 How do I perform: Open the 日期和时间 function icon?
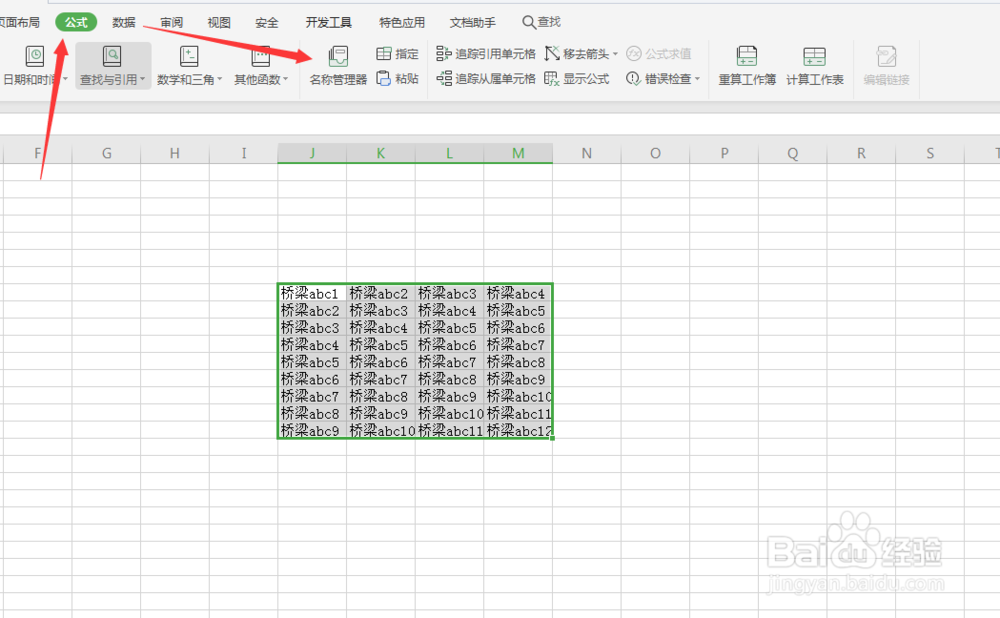click(34, 57)
